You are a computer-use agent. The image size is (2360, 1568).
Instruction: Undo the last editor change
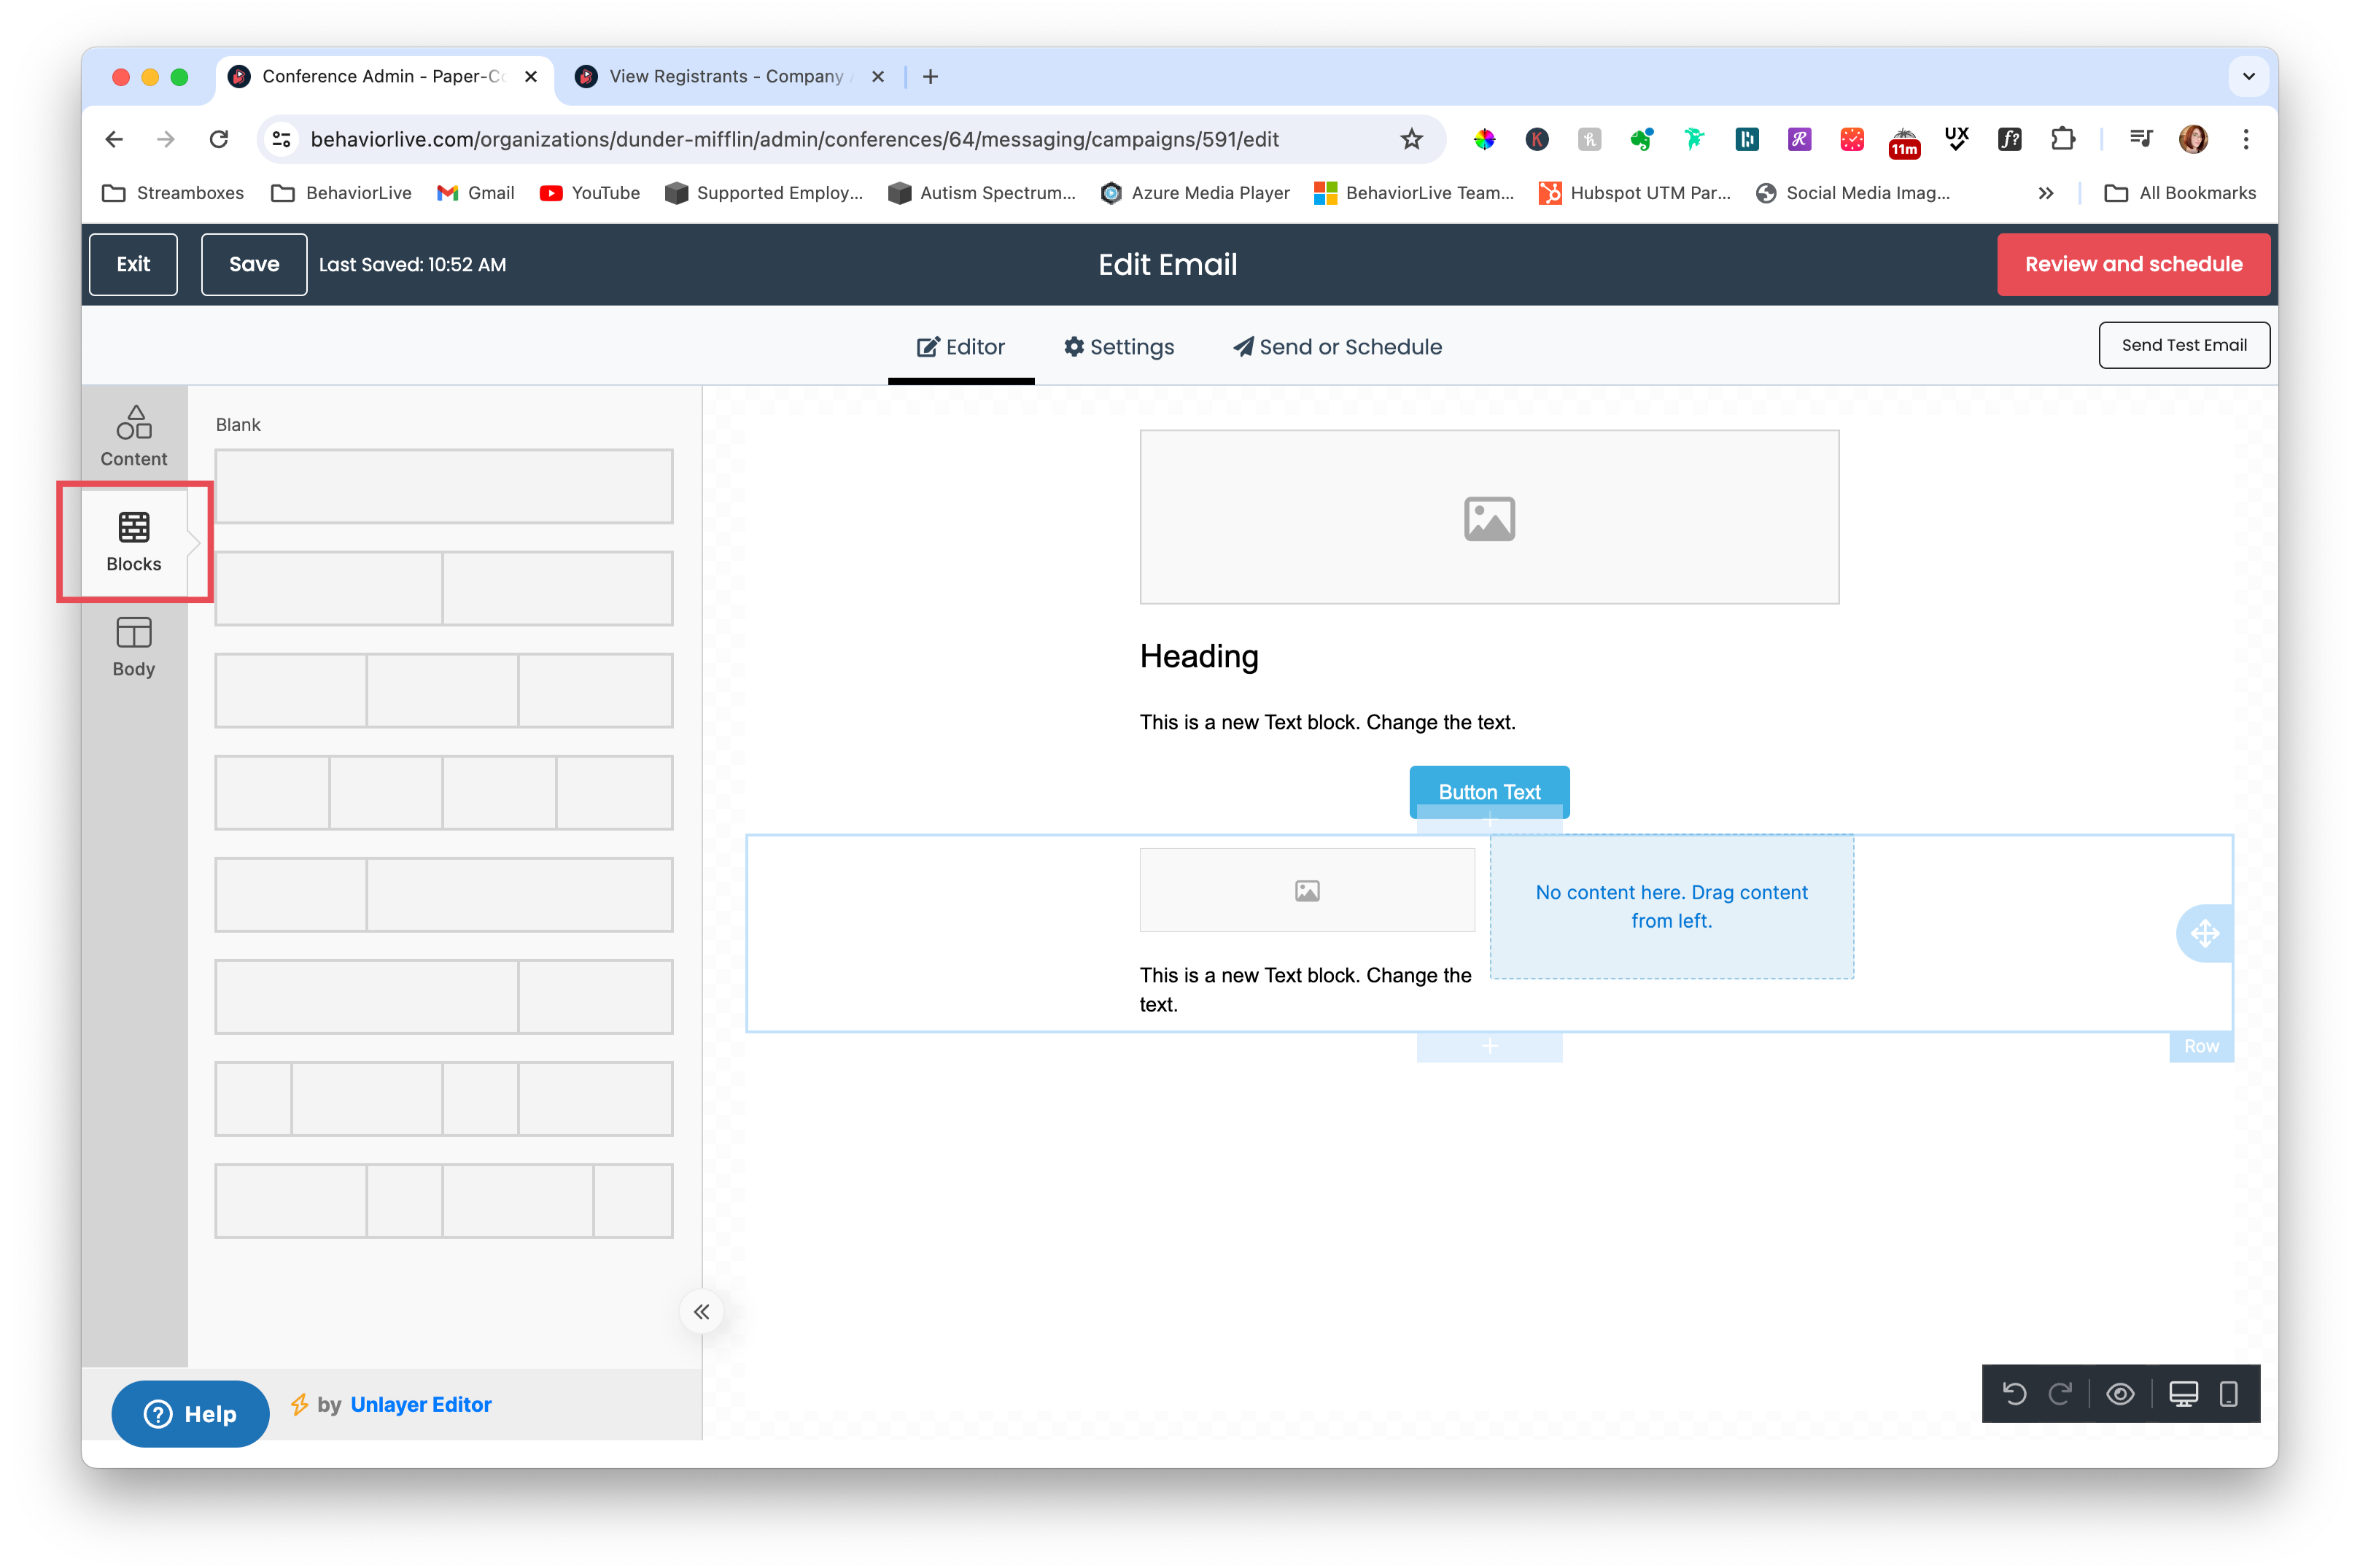click(x=2016, y=1393)
